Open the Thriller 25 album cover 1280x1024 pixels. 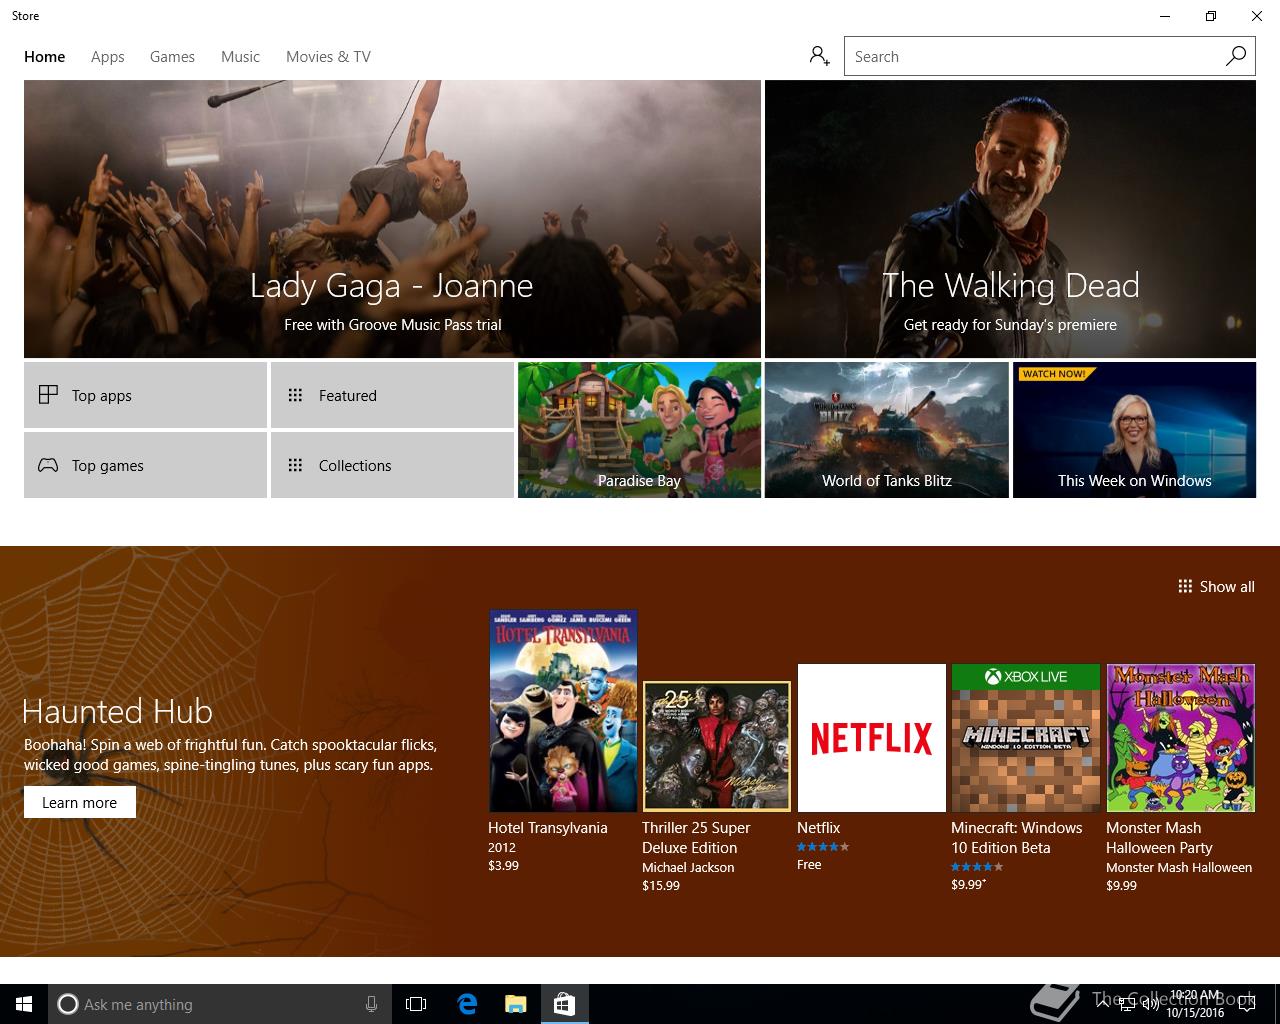pos(717,746)
